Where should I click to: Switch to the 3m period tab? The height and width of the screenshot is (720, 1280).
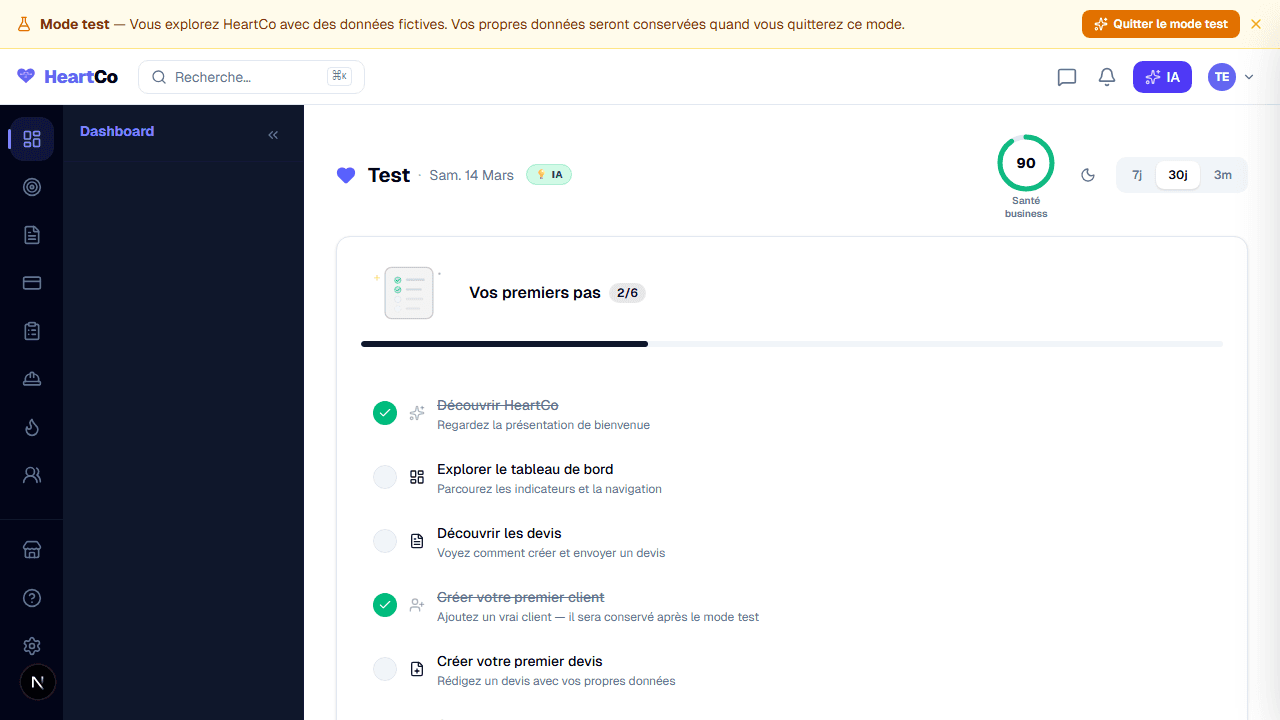click(x=1222, y=175)
